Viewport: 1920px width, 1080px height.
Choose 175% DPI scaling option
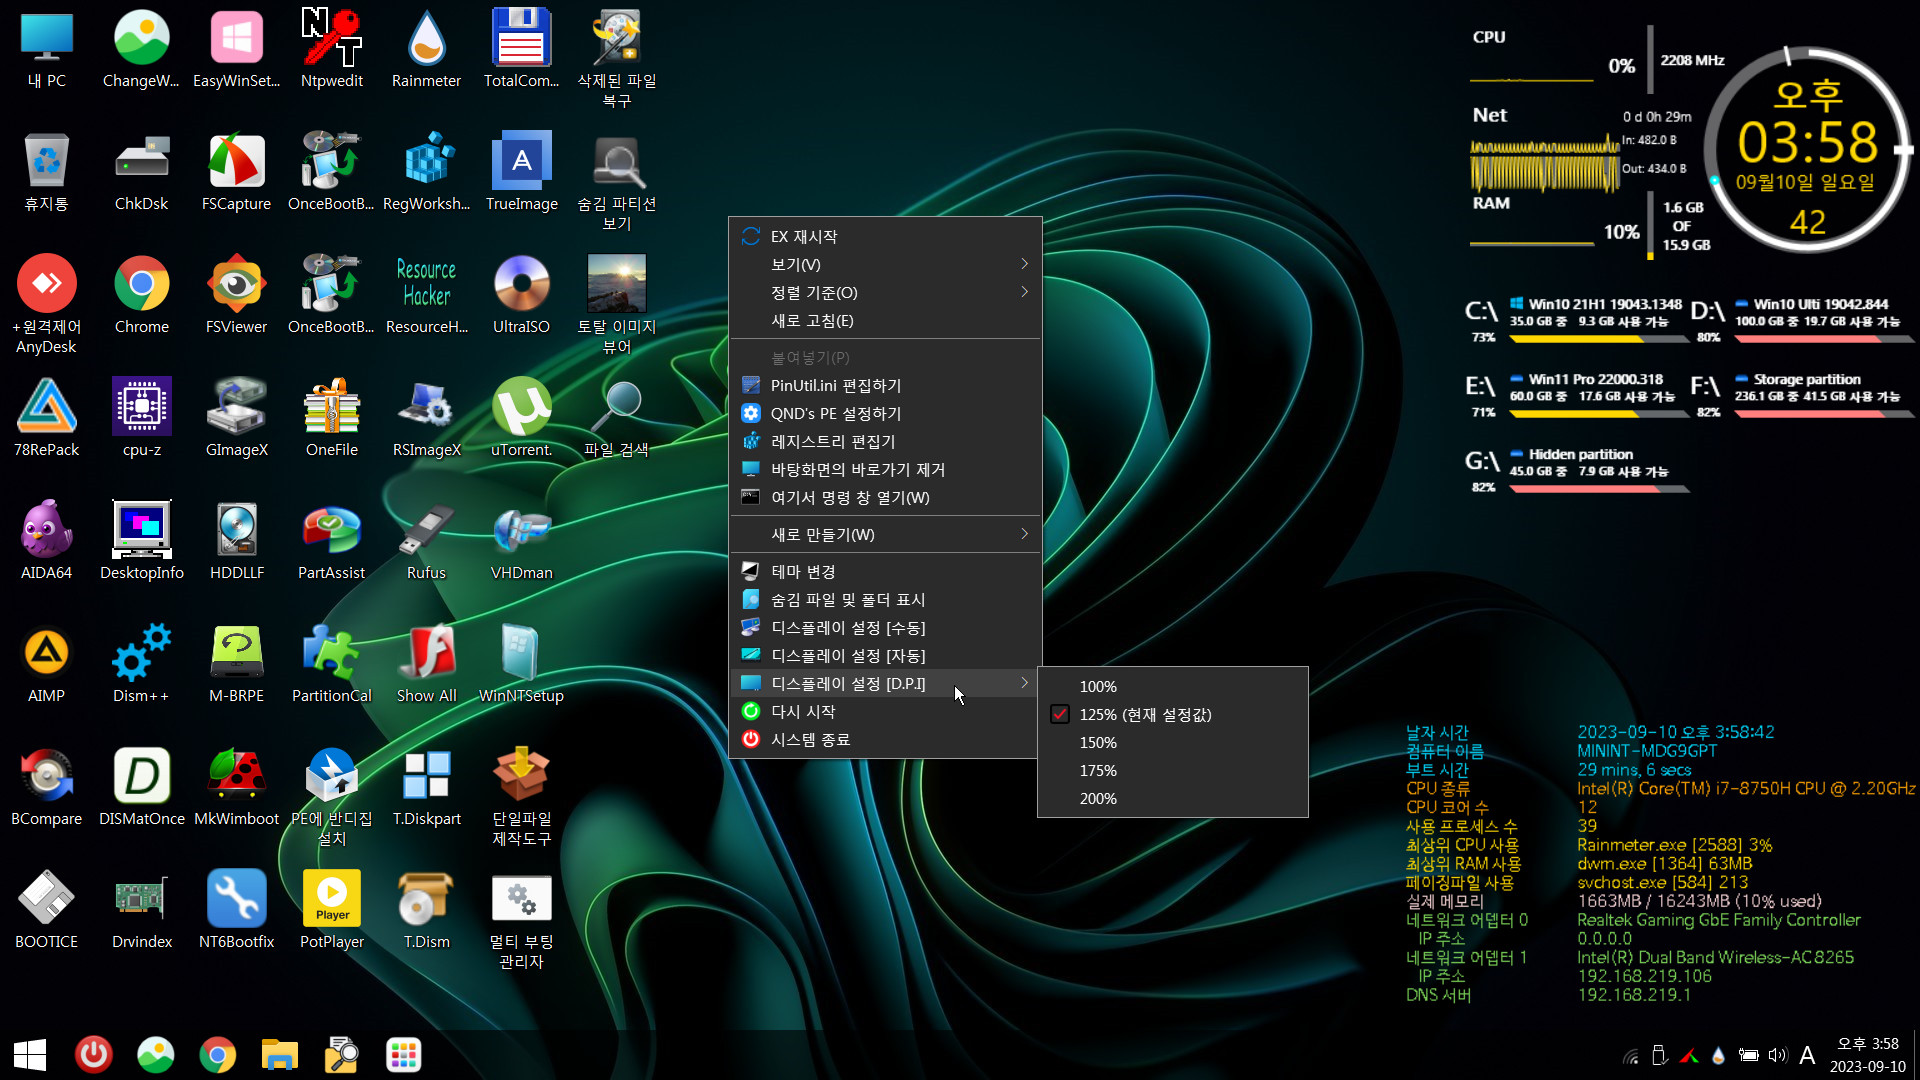[x=1173, y=770]
